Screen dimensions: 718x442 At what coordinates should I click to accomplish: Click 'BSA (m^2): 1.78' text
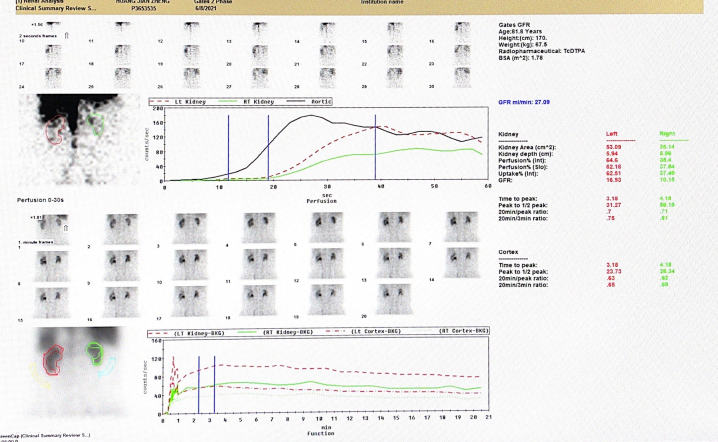[520, 58]
